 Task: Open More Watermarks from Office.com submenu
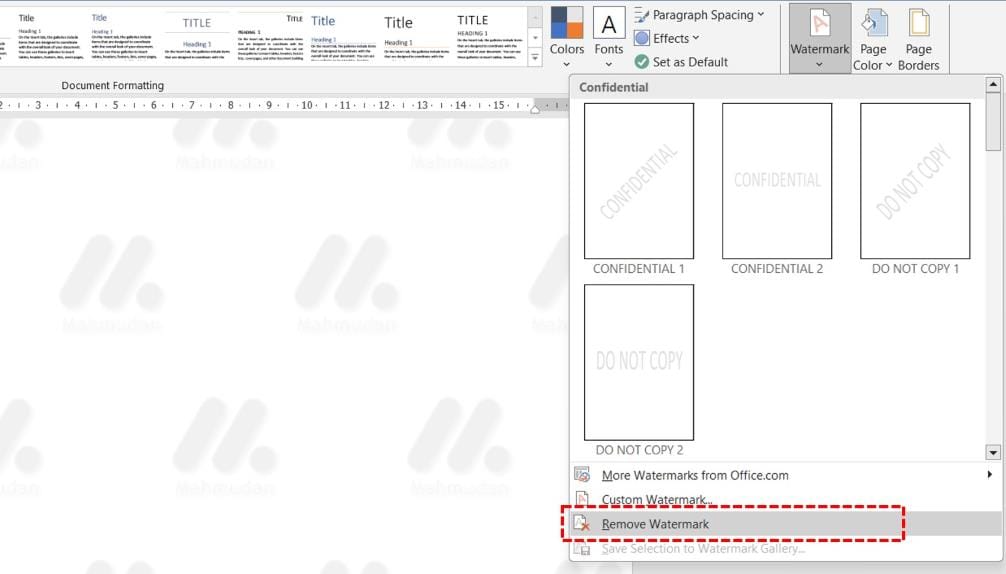pyautogui.click(x=695, y=475)
